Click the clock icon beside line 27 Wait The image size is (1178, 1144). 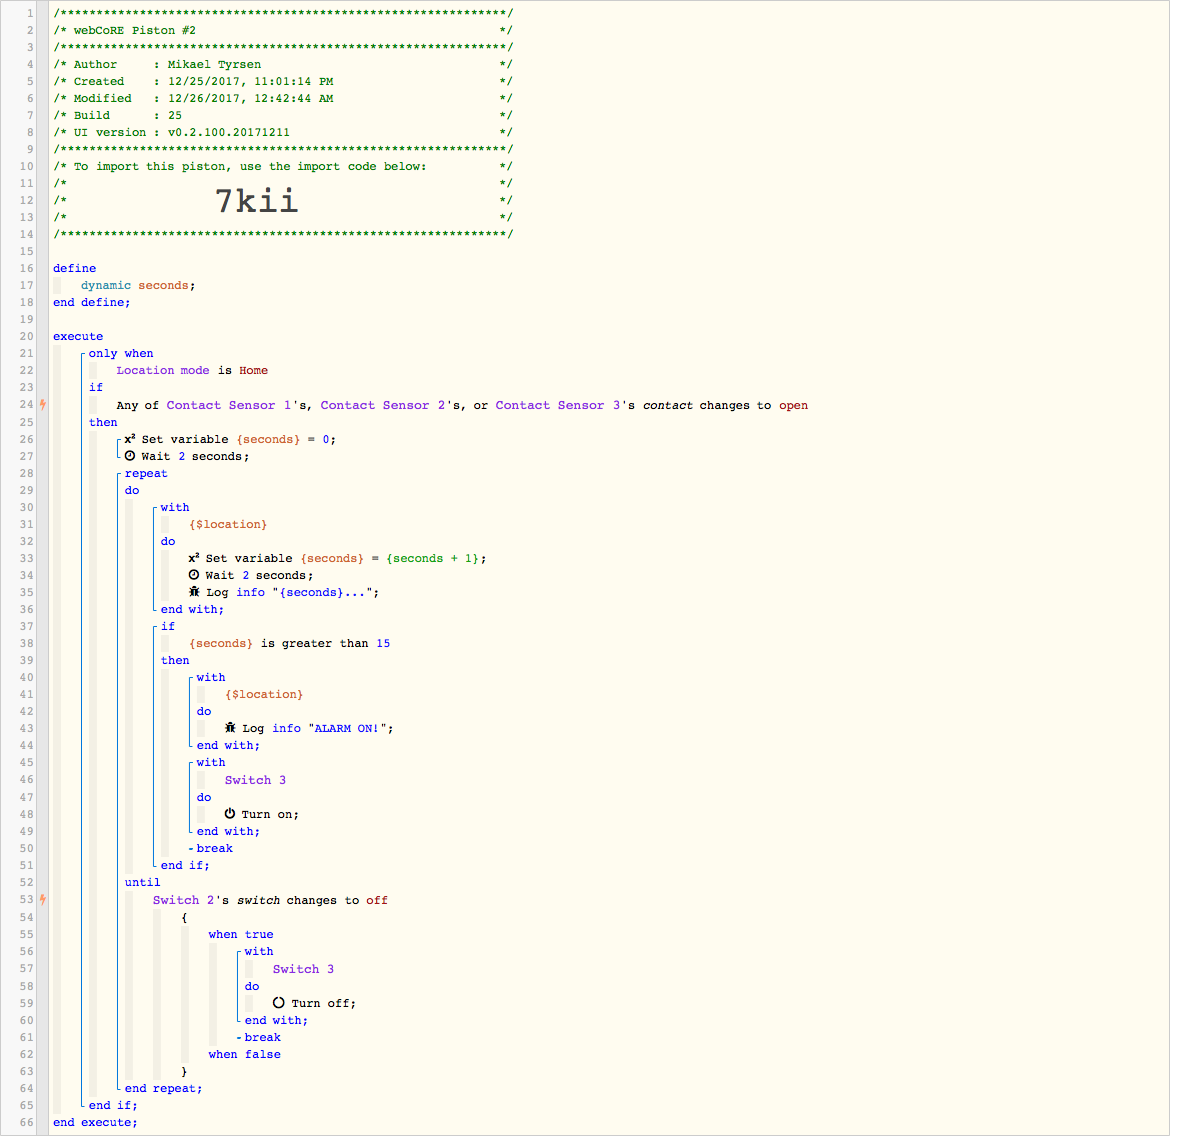point(130,456)
